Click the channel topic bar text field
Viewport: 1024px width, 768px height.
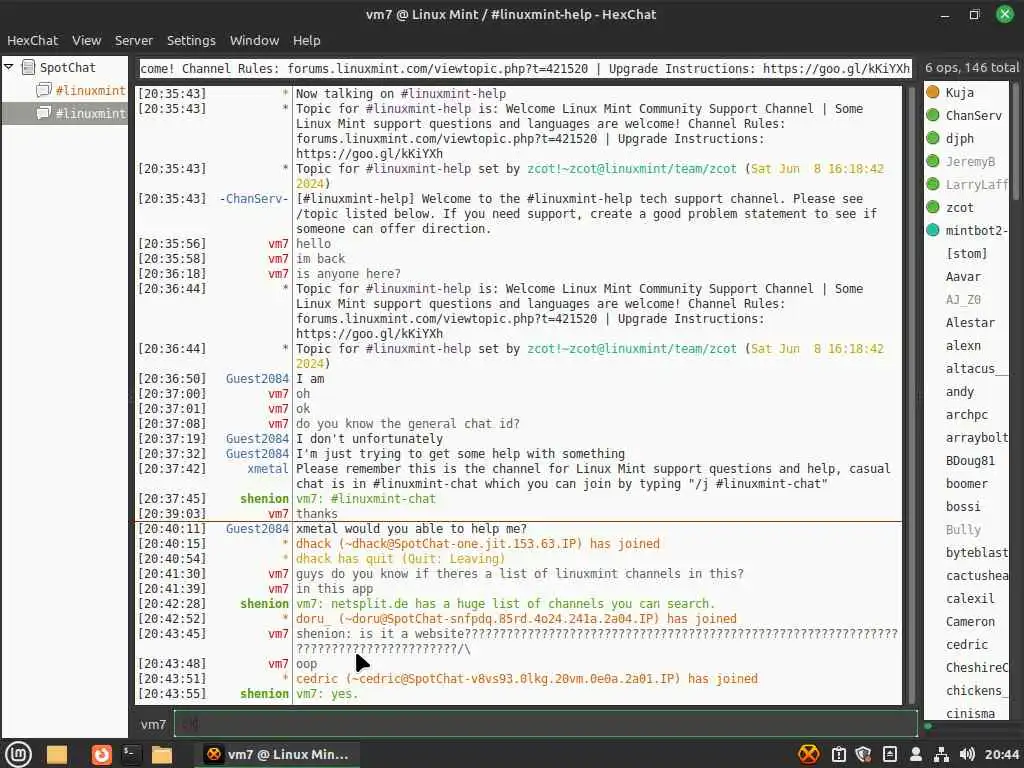tap(525, 69)
